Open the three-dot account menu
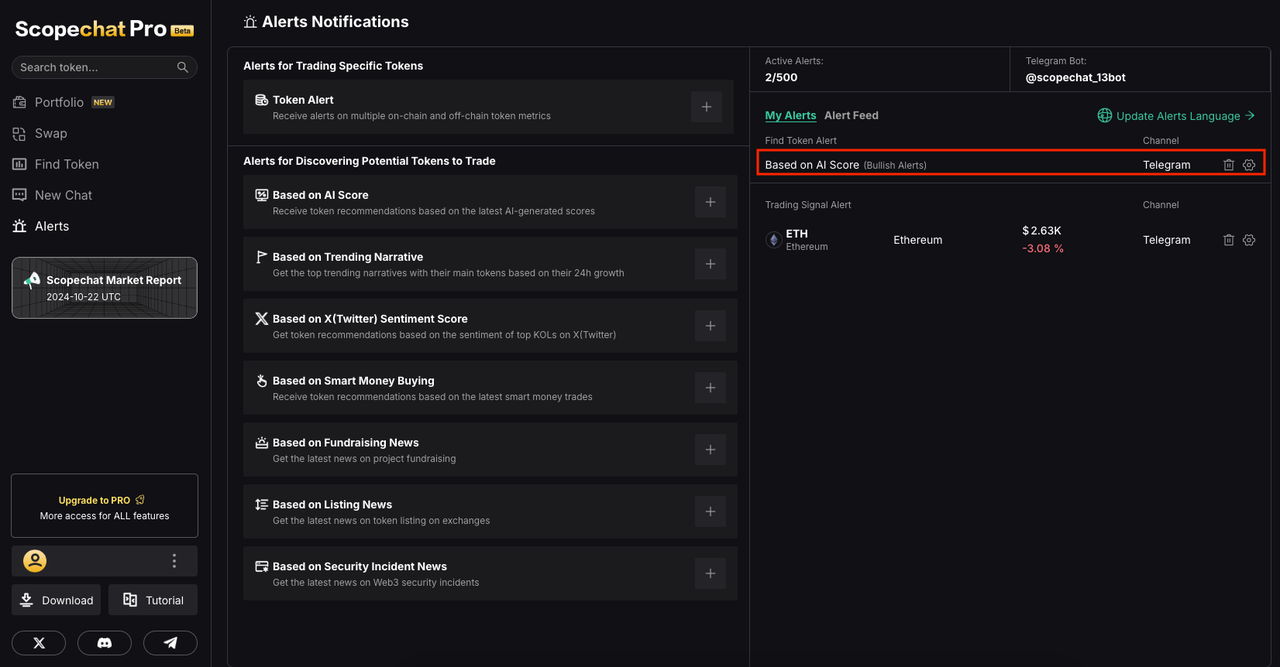Screen dimensions: 1280x667 click(174, 561)
